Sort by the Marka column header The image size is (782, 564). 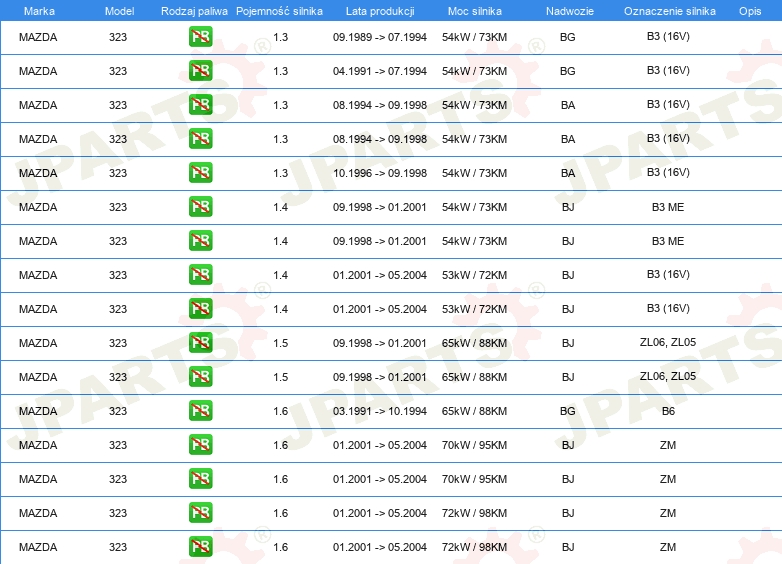tap(39, 11)
